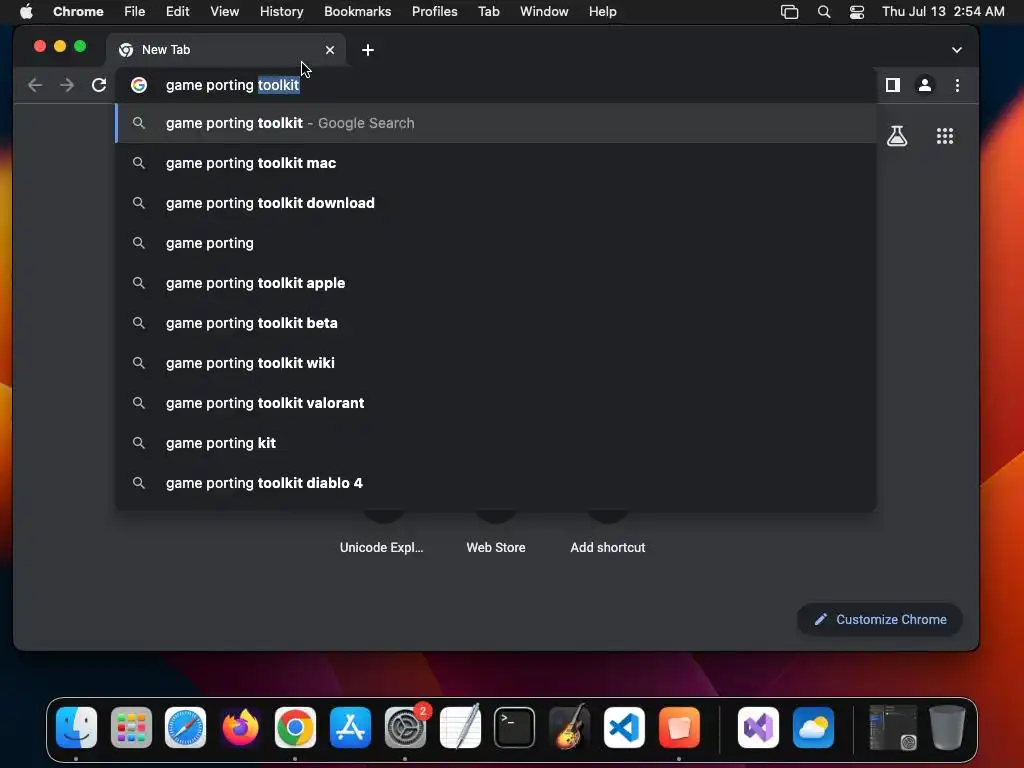1024x768 pixels.
Task: Launch GarageBand from the Dock
Action: pos(569,728)
